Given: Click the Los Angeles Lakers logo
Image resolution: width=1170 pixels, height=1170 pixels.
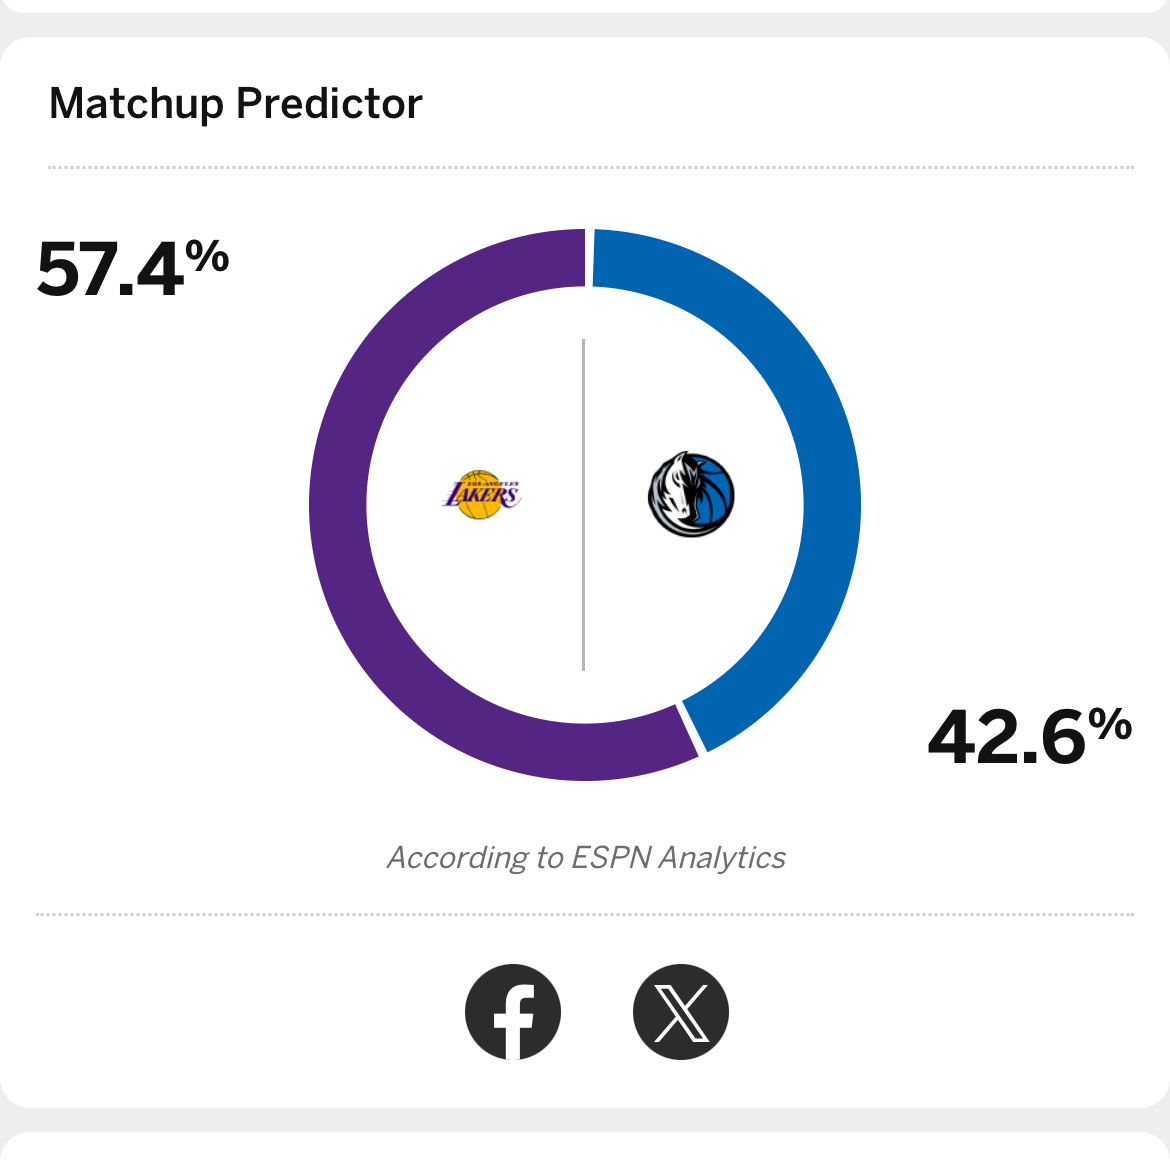Looking at the screenshot, I should [482, 494].
